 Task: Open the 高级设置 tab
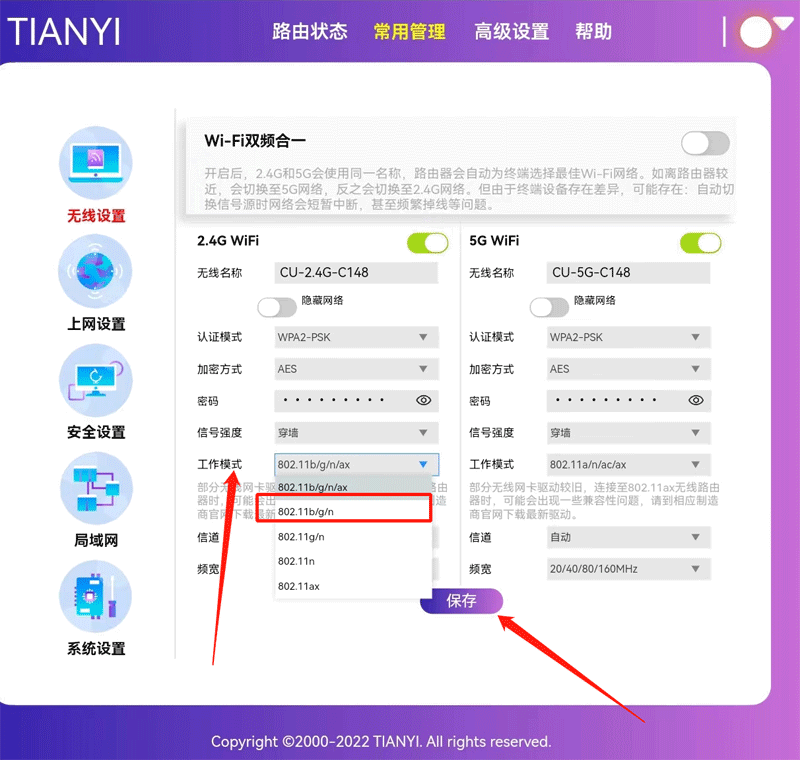click(511, 32)
